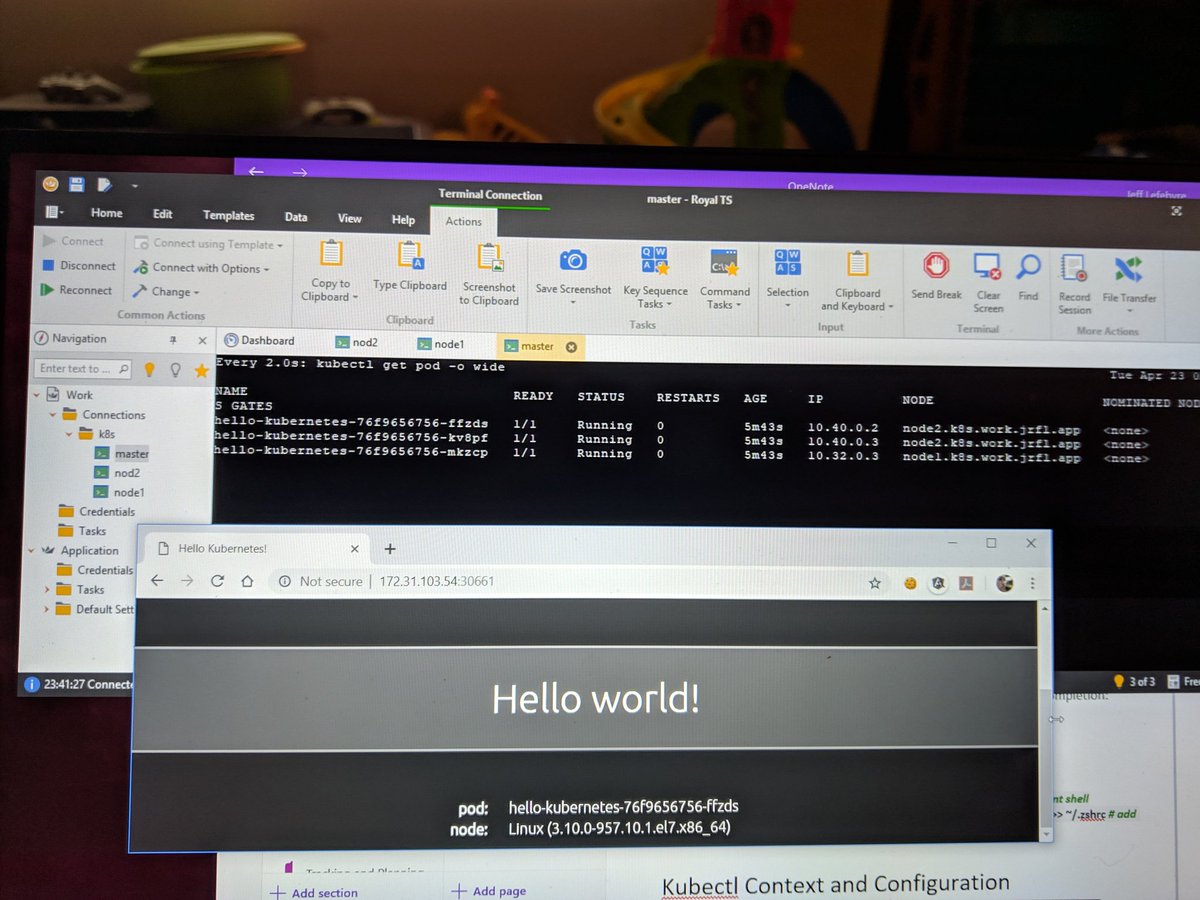Close the master terminal tab
Viewport: 1200px width, 900px height.
click(x=571, y=347)
